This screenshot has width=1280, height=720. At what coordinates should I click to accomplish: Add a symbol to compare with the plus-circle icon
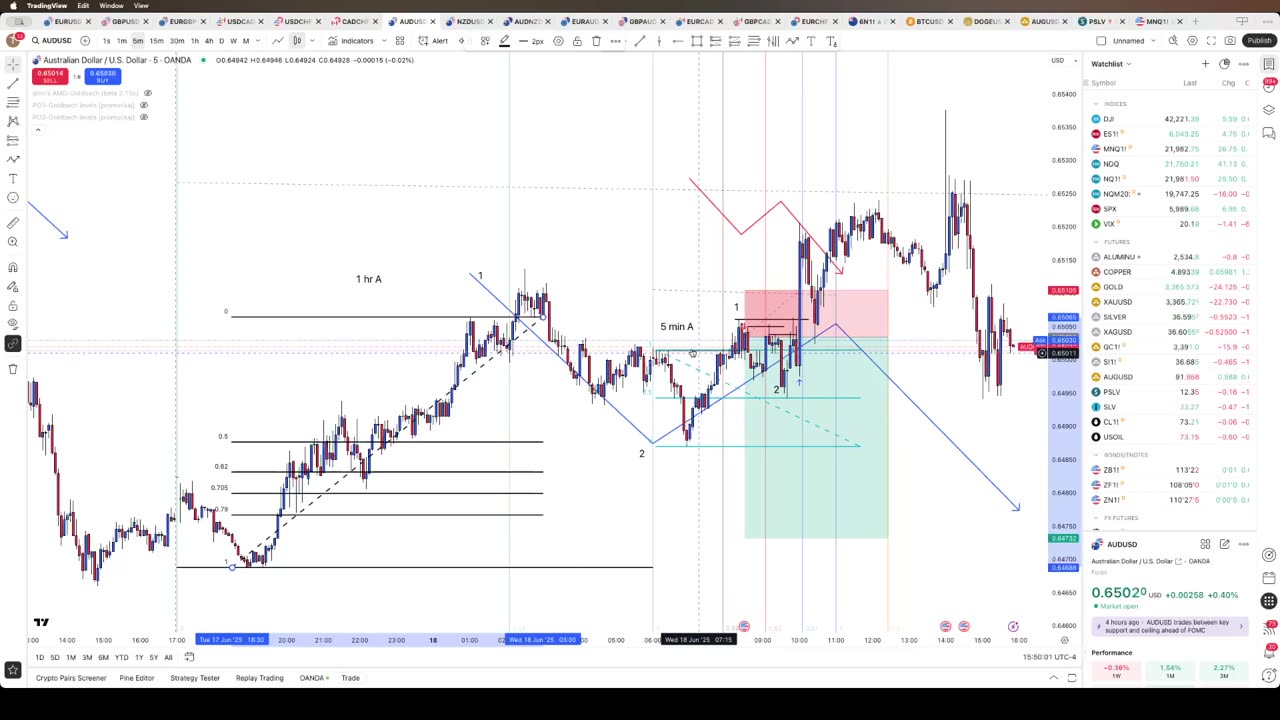pyautogui.click(x=85, y=41)
